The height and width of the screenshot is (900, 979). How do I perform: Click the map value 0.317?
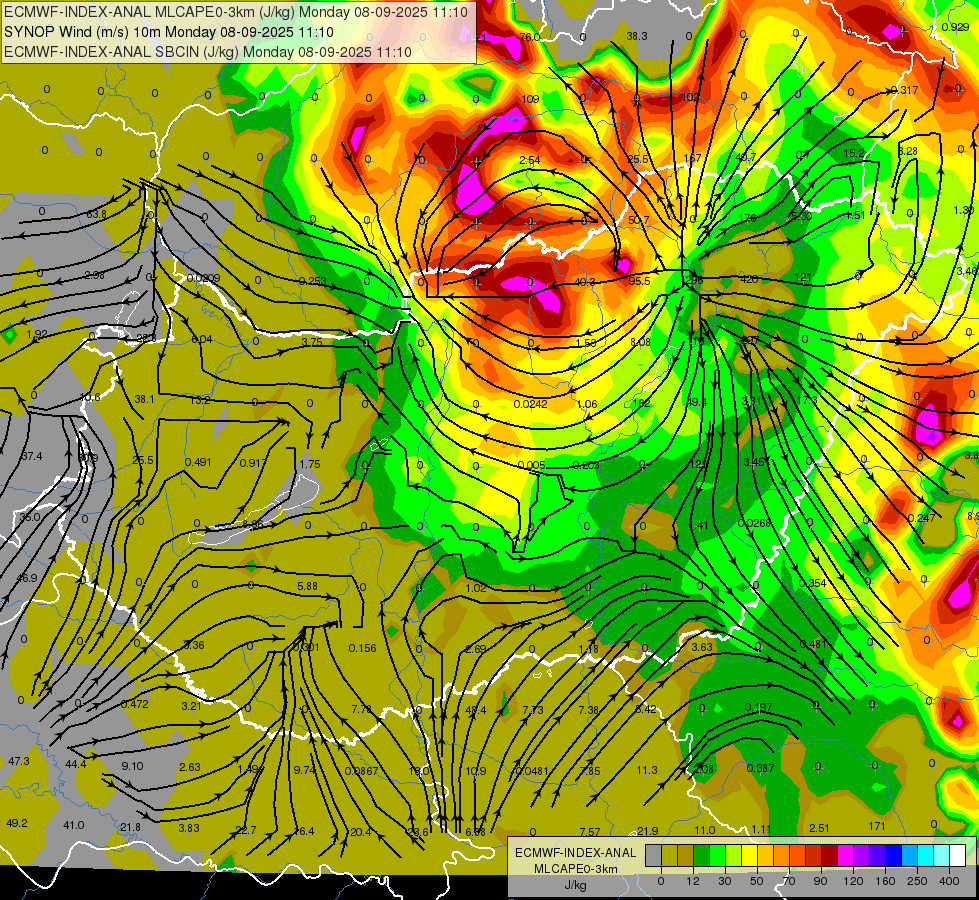905,90
